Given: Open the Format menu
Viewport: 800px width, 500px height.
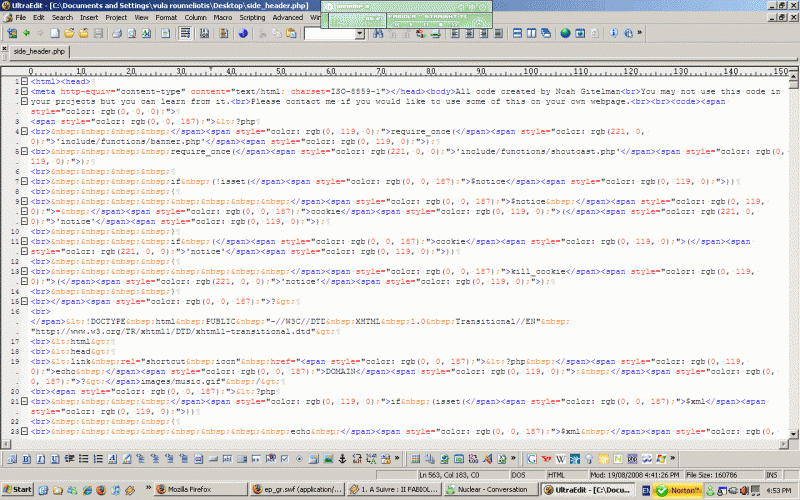Looking at the screenshot, I should (166, 17).
